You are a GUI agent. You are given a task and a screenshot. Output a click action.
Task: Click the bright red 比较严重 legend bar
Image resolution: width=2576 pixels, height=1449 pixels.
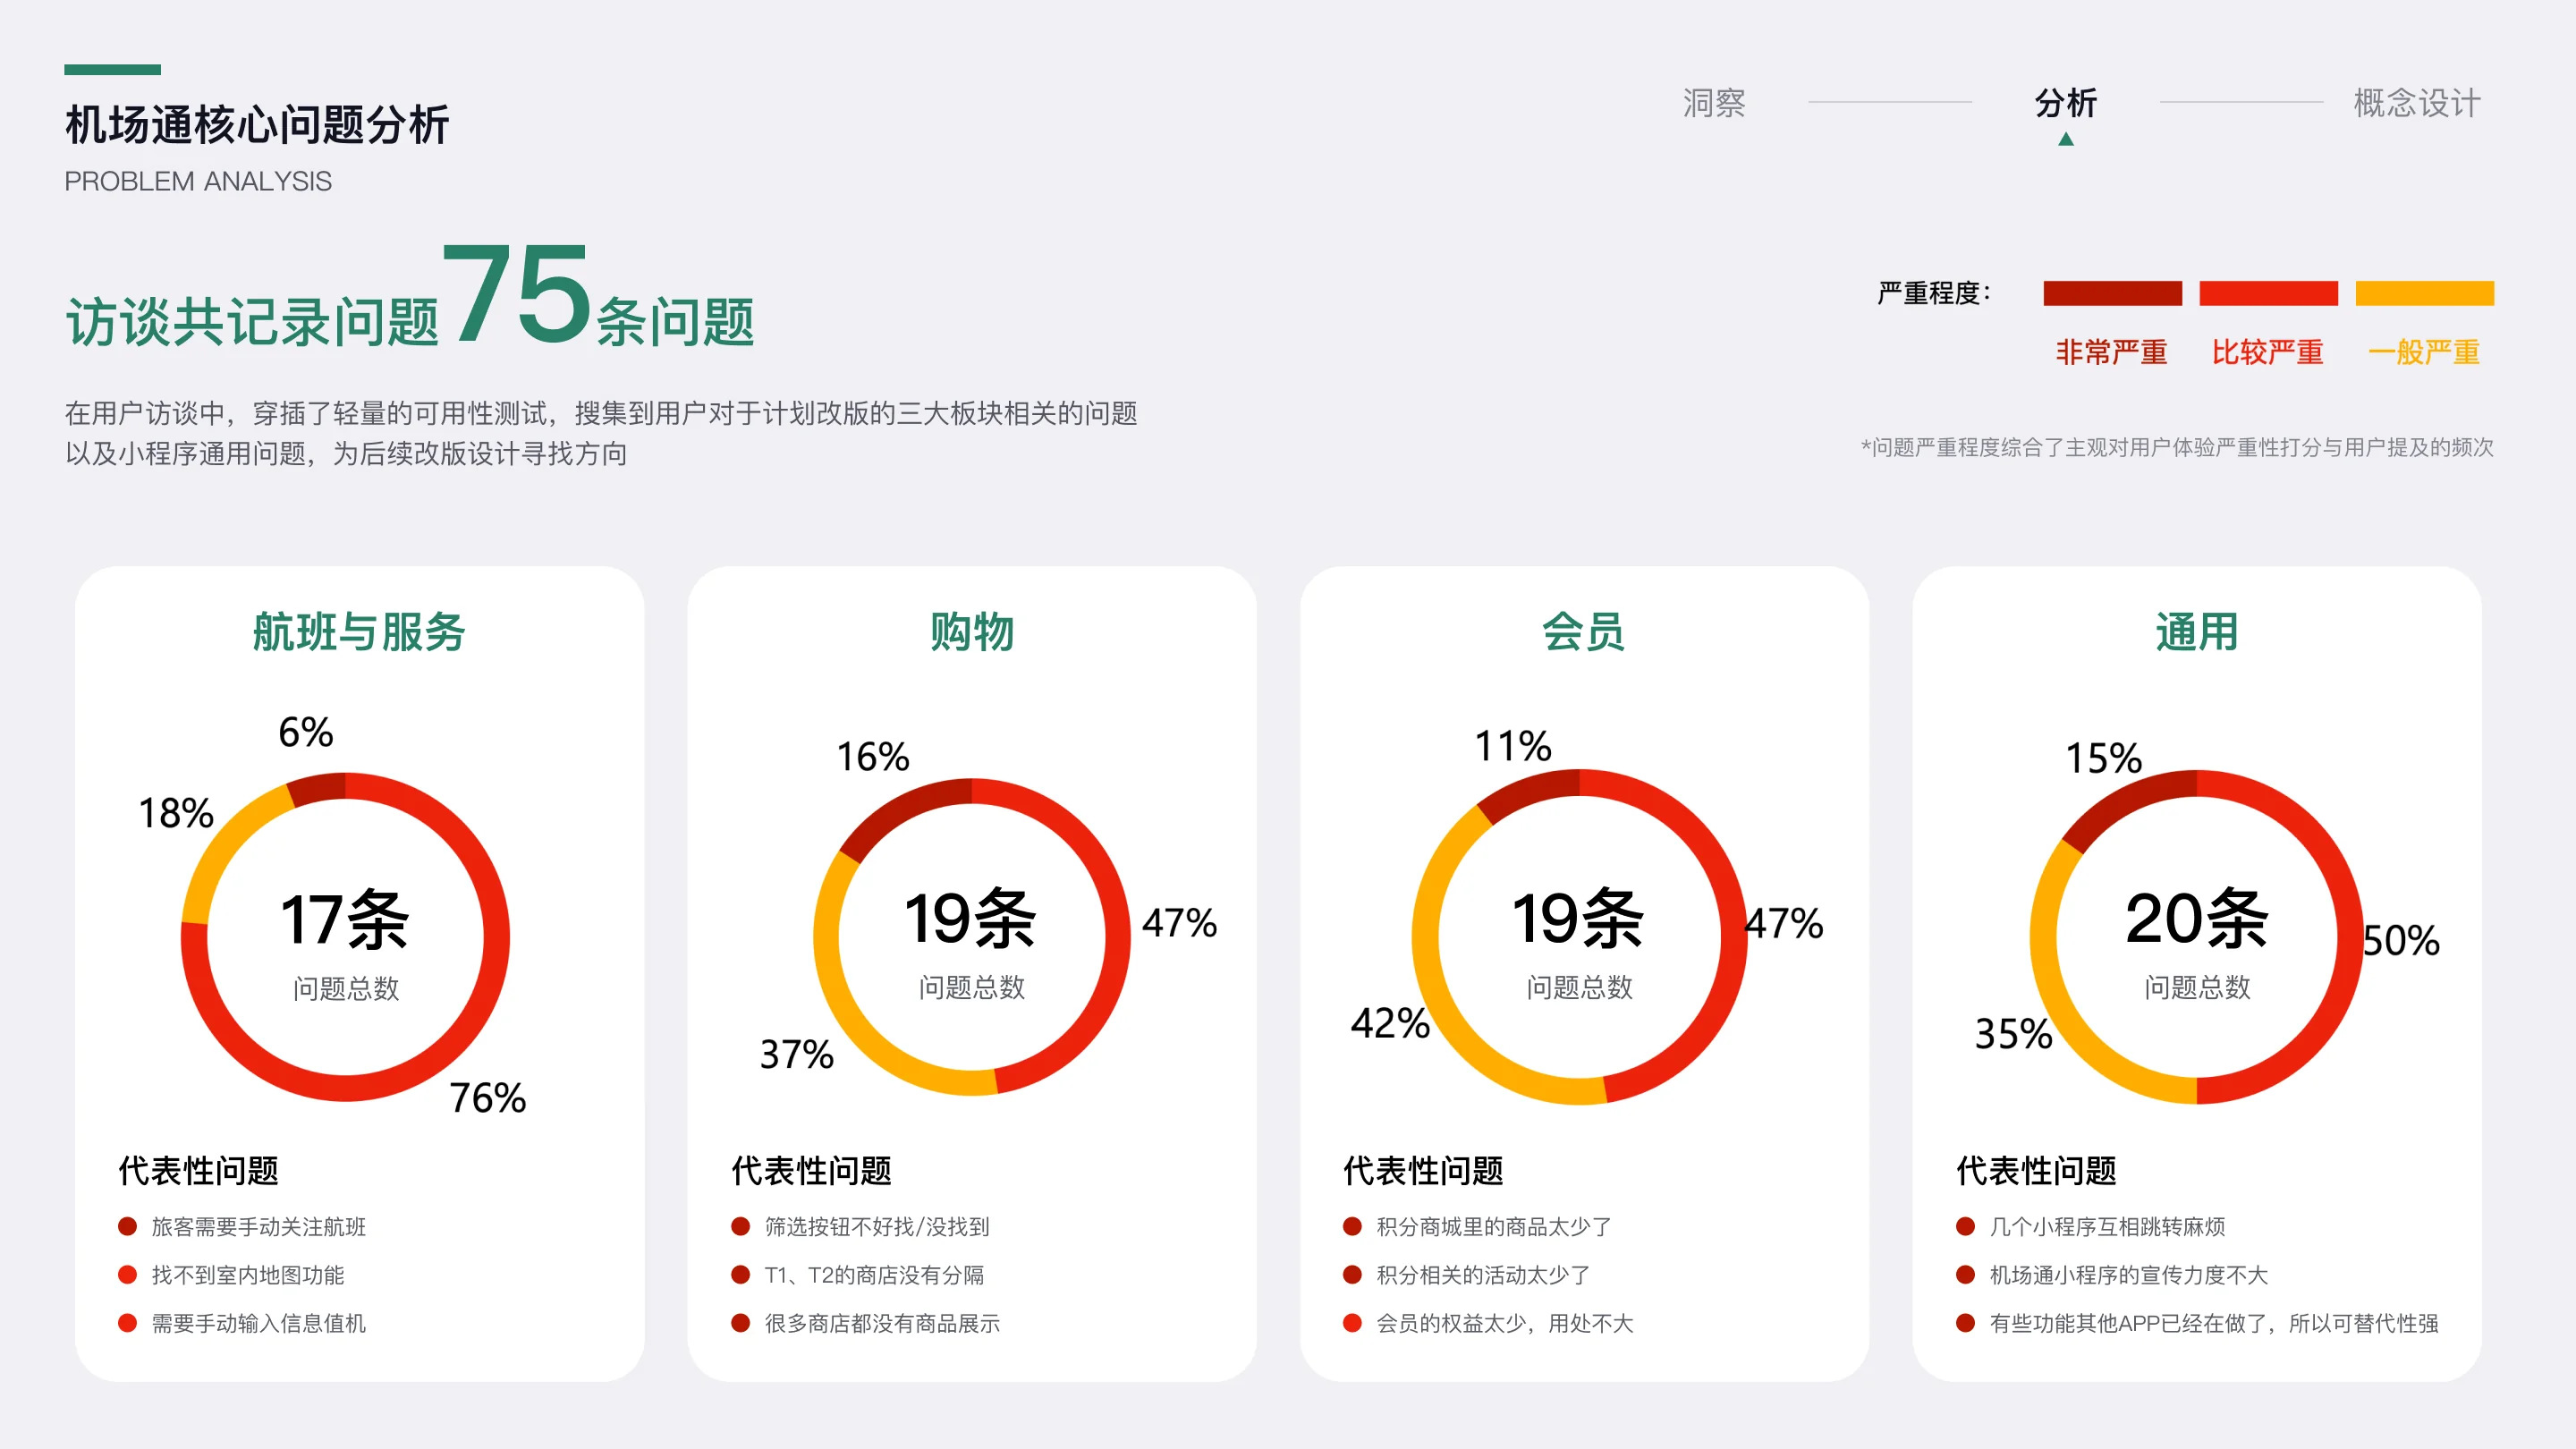click(2268, 293)
